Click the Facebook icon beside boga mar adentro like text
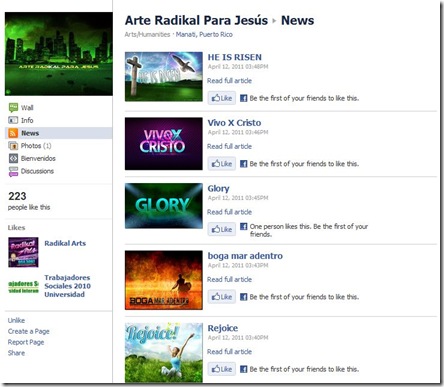 tap(244, 297)
